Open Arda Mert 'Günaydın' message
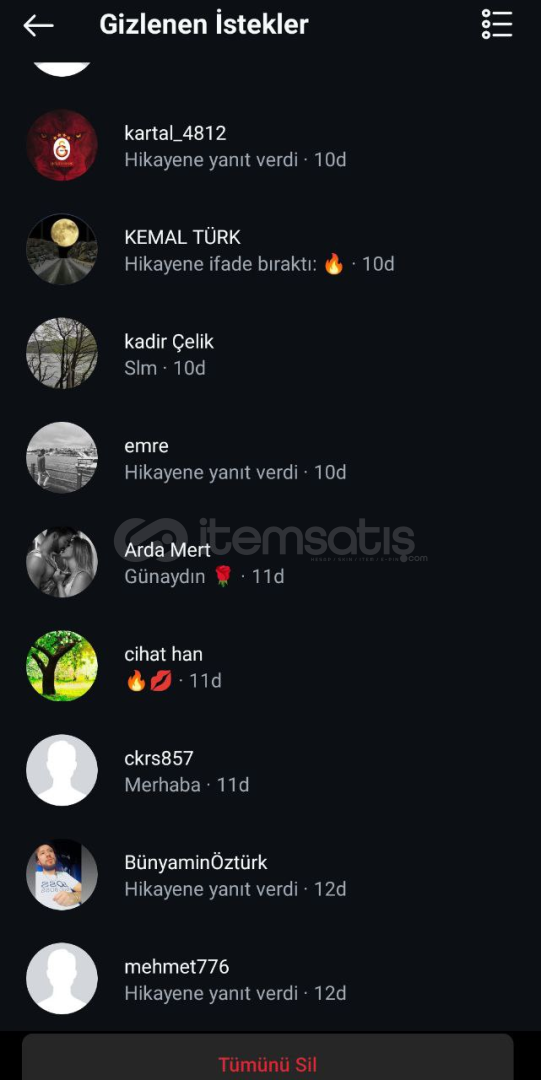541x1080 pixels. tap(270, 562)
